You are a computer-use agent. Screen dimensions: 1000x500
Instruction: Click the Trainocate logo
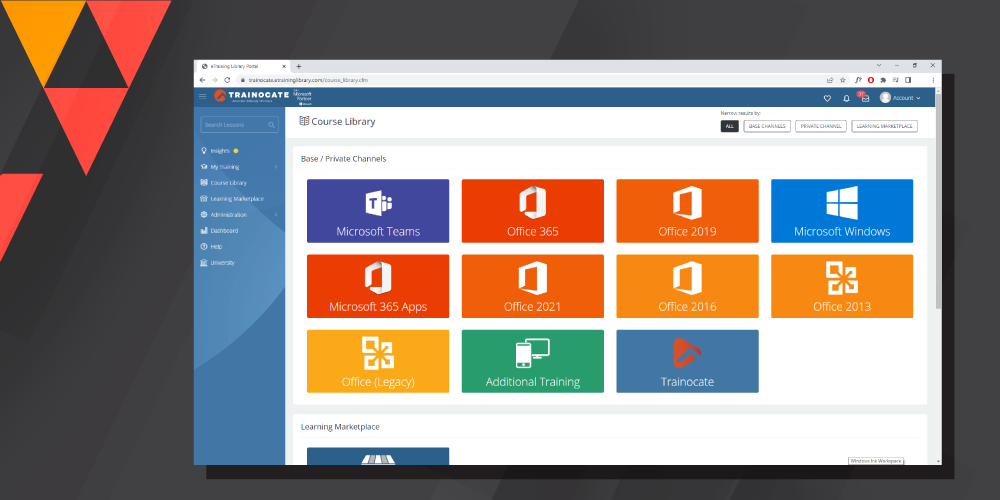point(251,96)
